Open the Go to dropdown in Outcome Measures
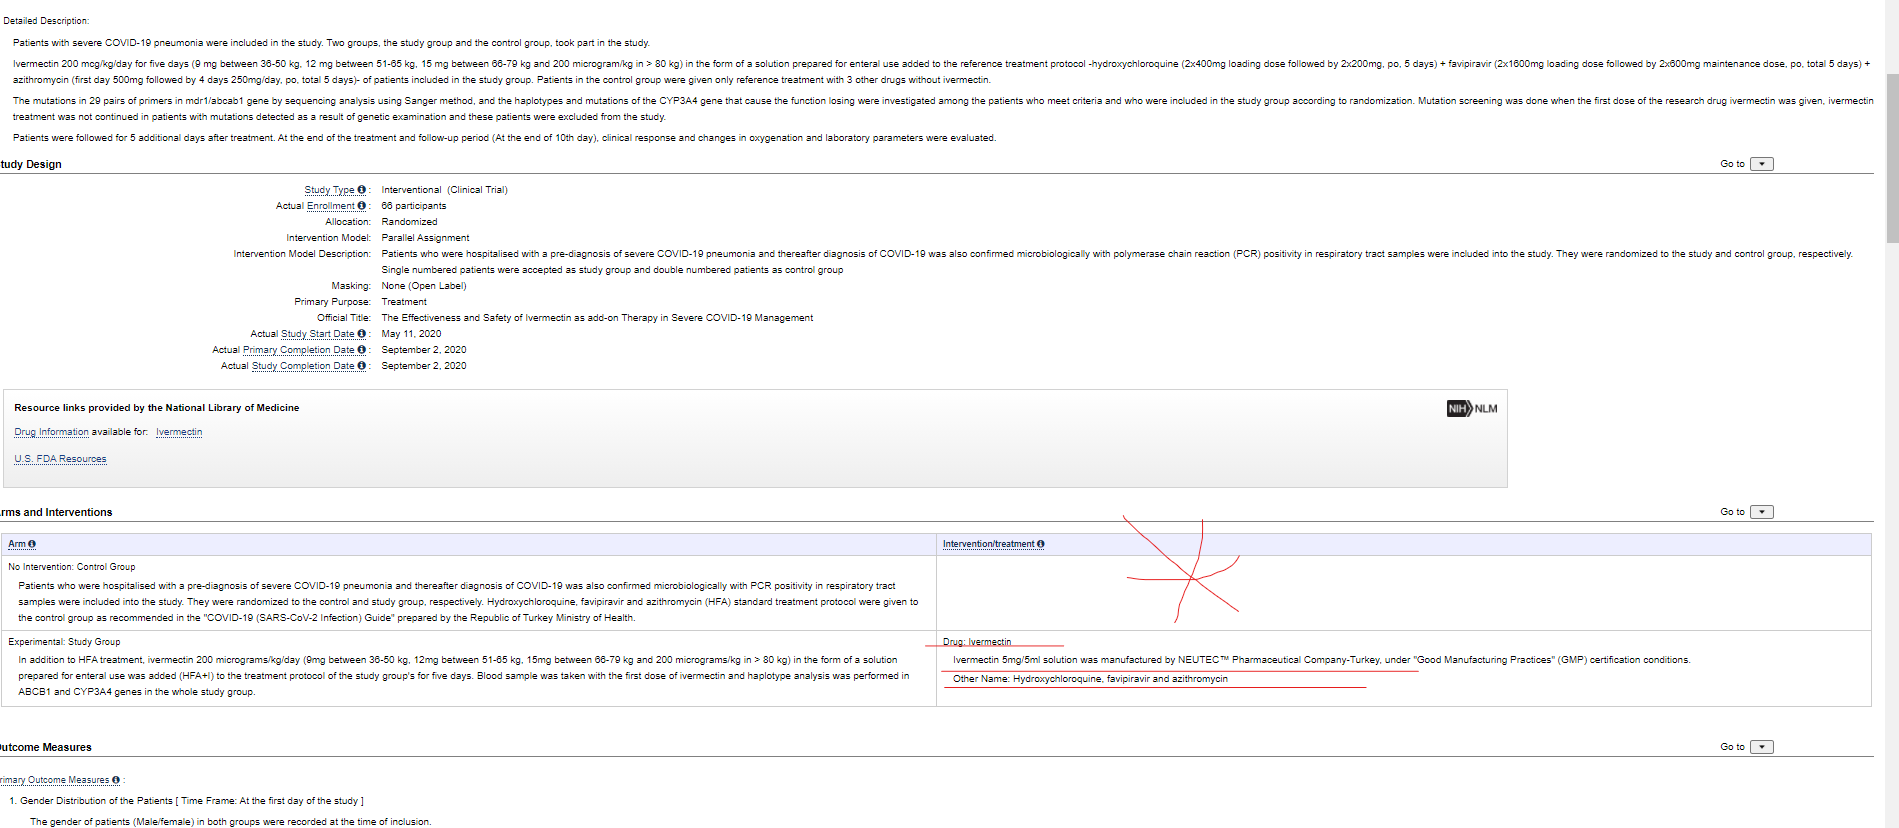 [1762, 747]
